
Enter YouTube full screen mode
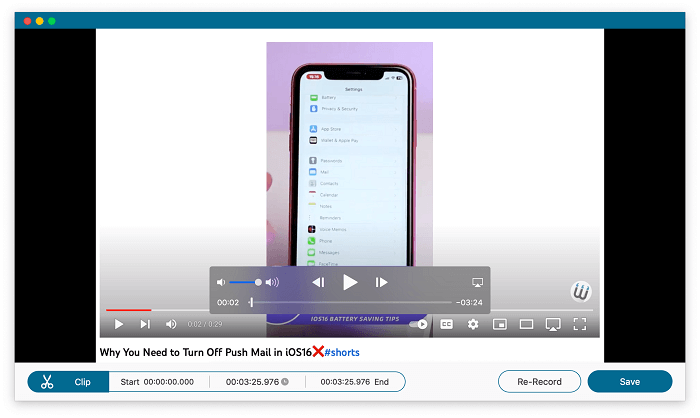pos(579,324)
